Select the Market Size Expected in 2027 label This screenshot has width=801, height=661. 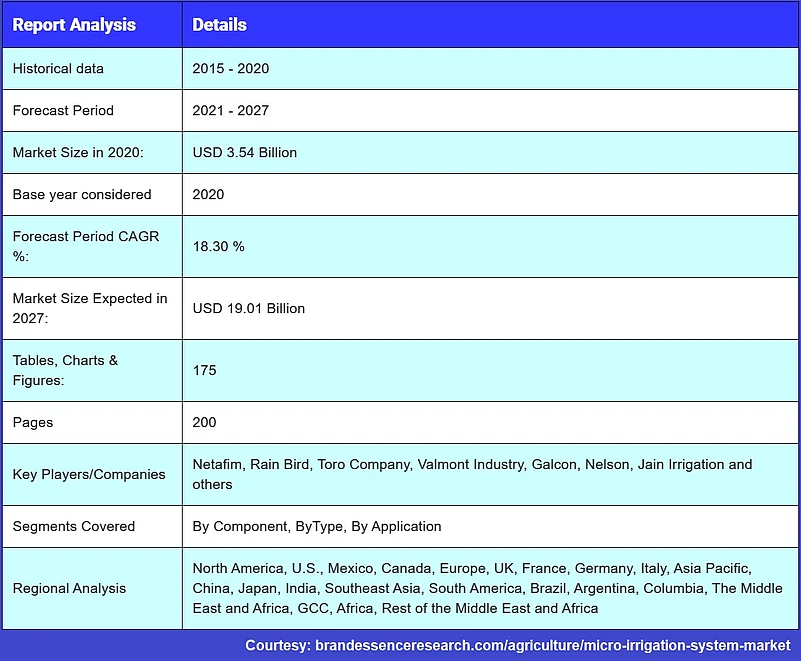click(x=90, y=308)
